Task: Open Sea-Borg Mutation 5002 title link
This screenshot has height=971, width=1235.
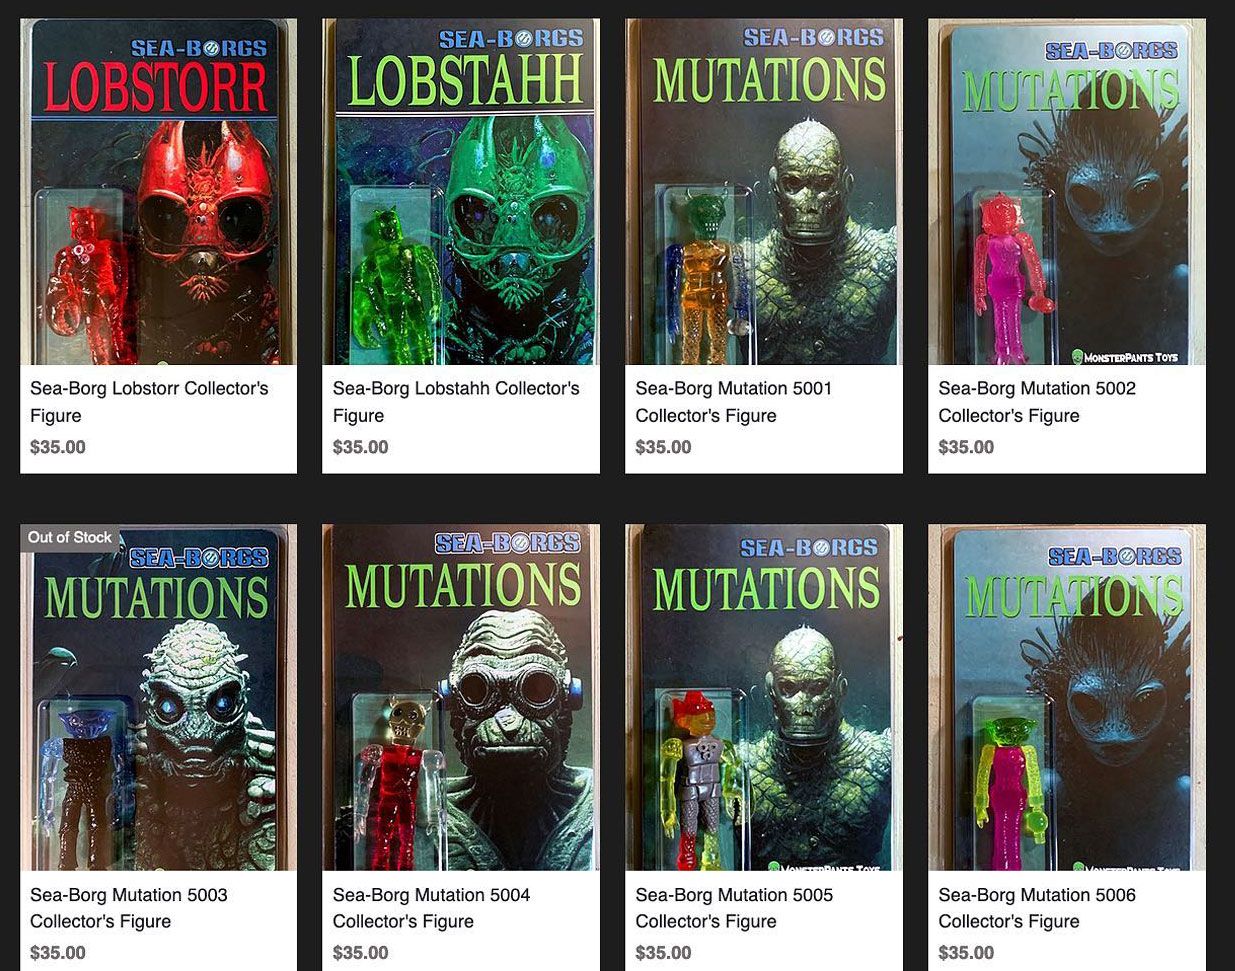Action: [1037, 402]
